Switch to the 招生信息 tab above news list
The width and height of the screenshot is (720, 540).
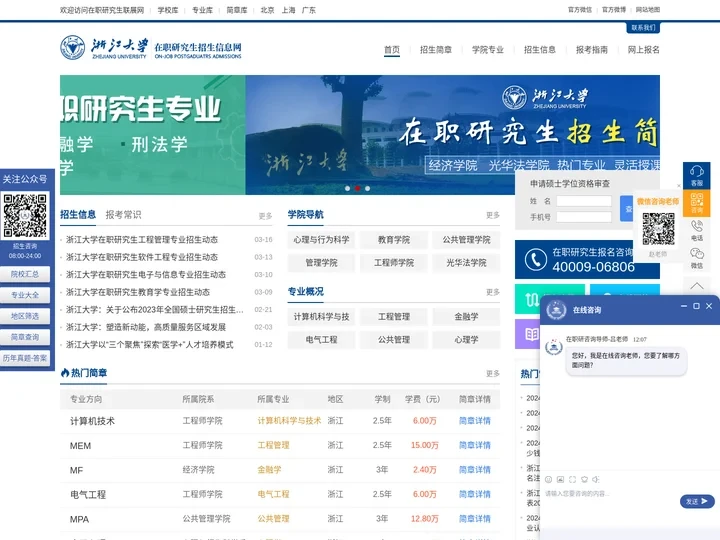[x=78, y=214]
